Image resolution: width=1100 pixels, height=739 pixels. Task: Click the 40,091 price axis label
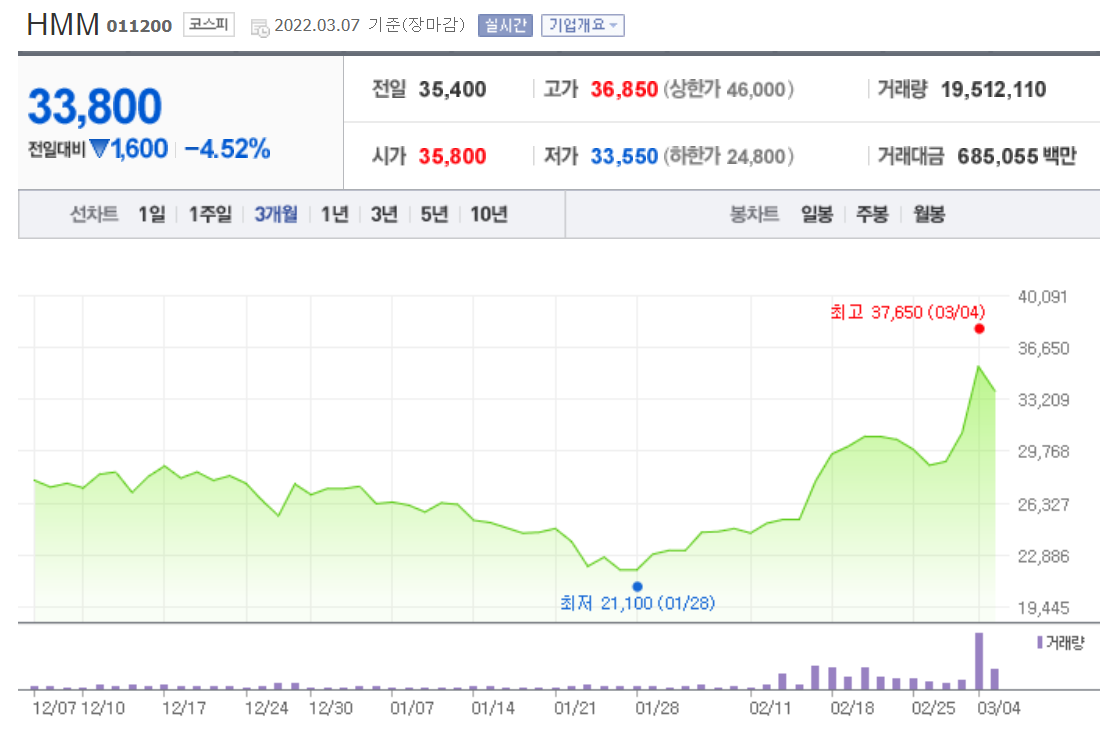(x=1042, y=297)
